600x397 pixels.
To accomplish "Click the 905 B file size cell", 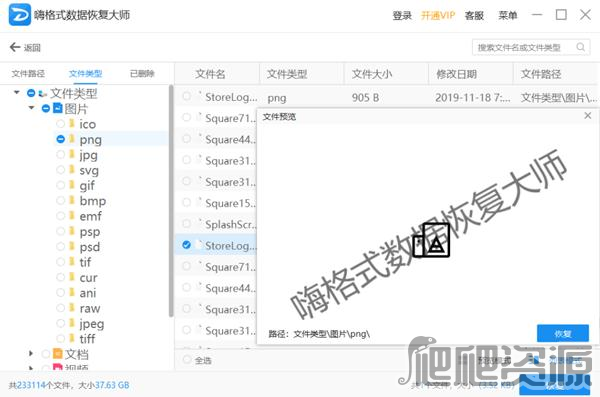I will pos(365,98).
